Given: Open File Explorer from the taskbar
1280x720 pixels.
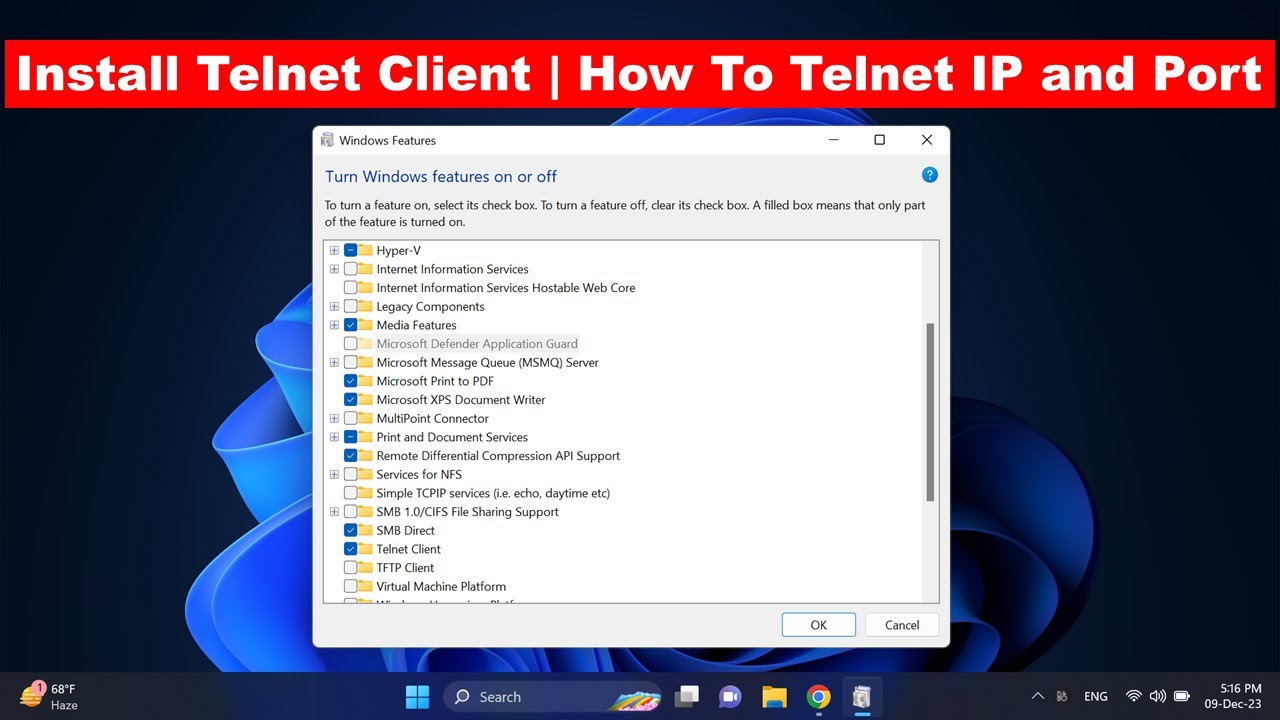Looking at the screenshot, I should click(774, 697).
